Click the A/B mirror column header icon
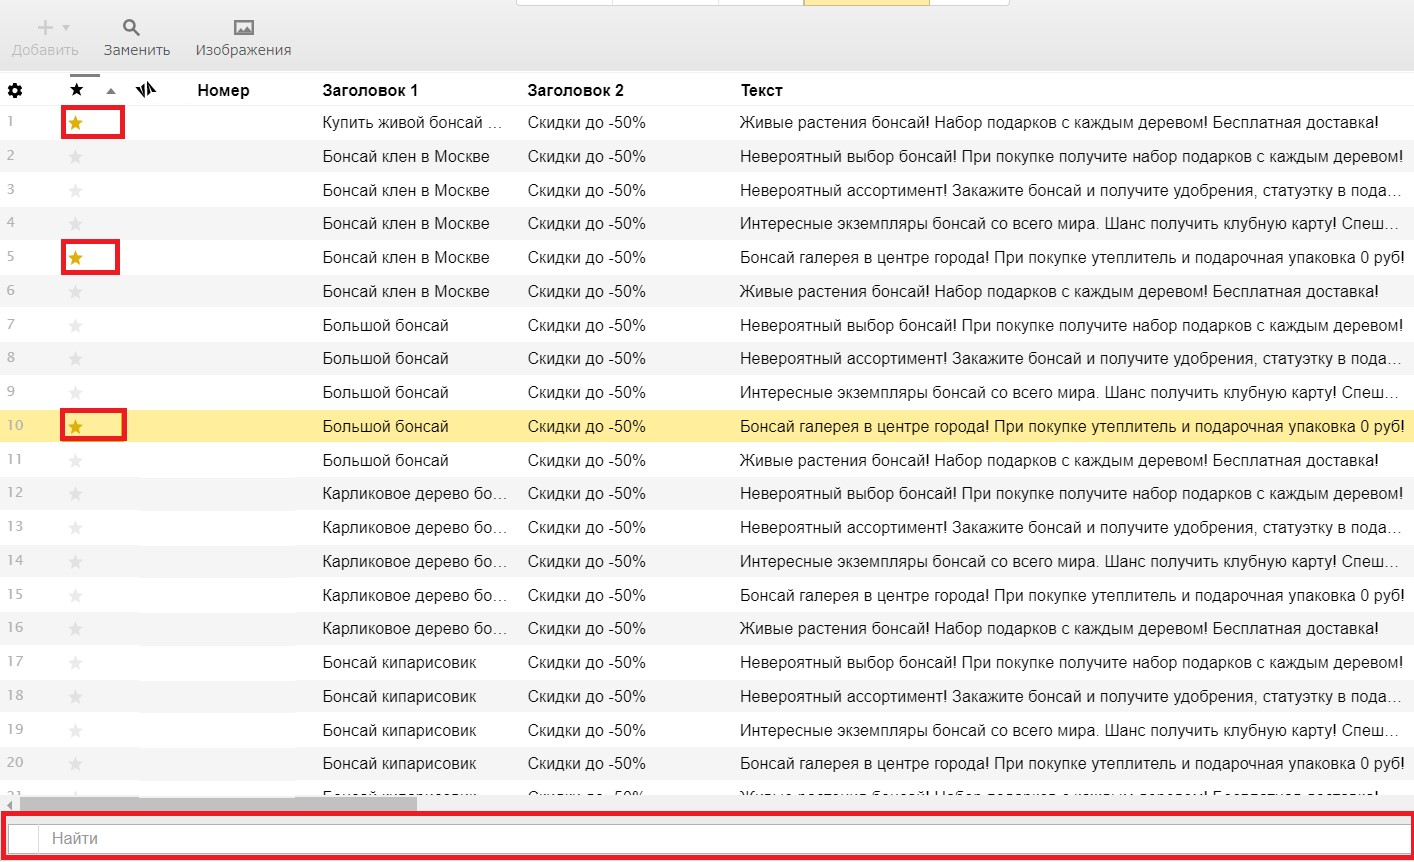The width and height of the screenshot is (1414, 862). [147, 90]
